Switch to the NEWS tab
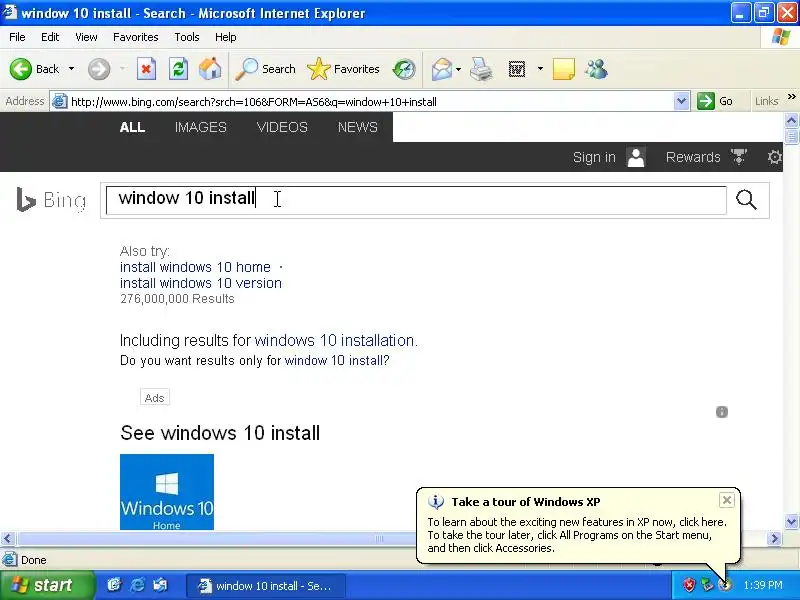The width and height of the screenshot is (800, 600). tap(358, 127)
